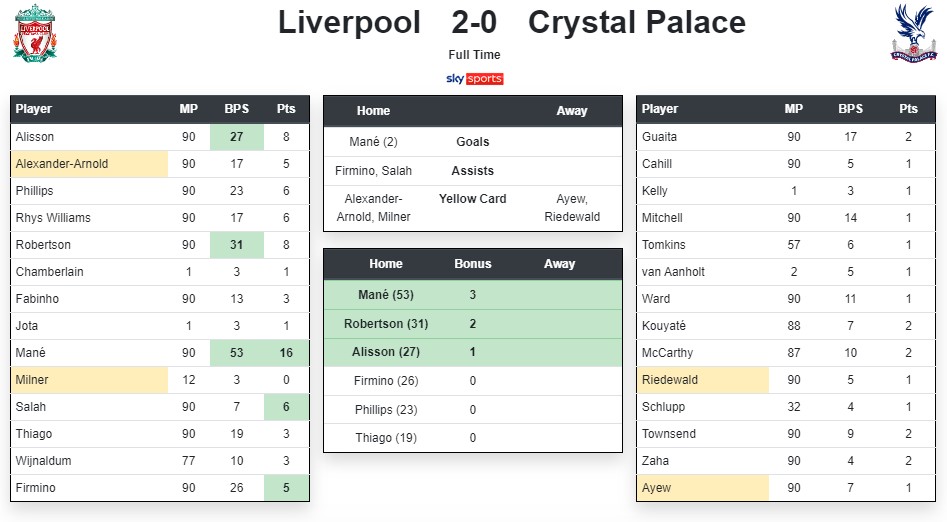Image resolution: width=947 pixels, height=522 pixels.
Task: Click the Bonus column header
Action: [x=473, y=264]
